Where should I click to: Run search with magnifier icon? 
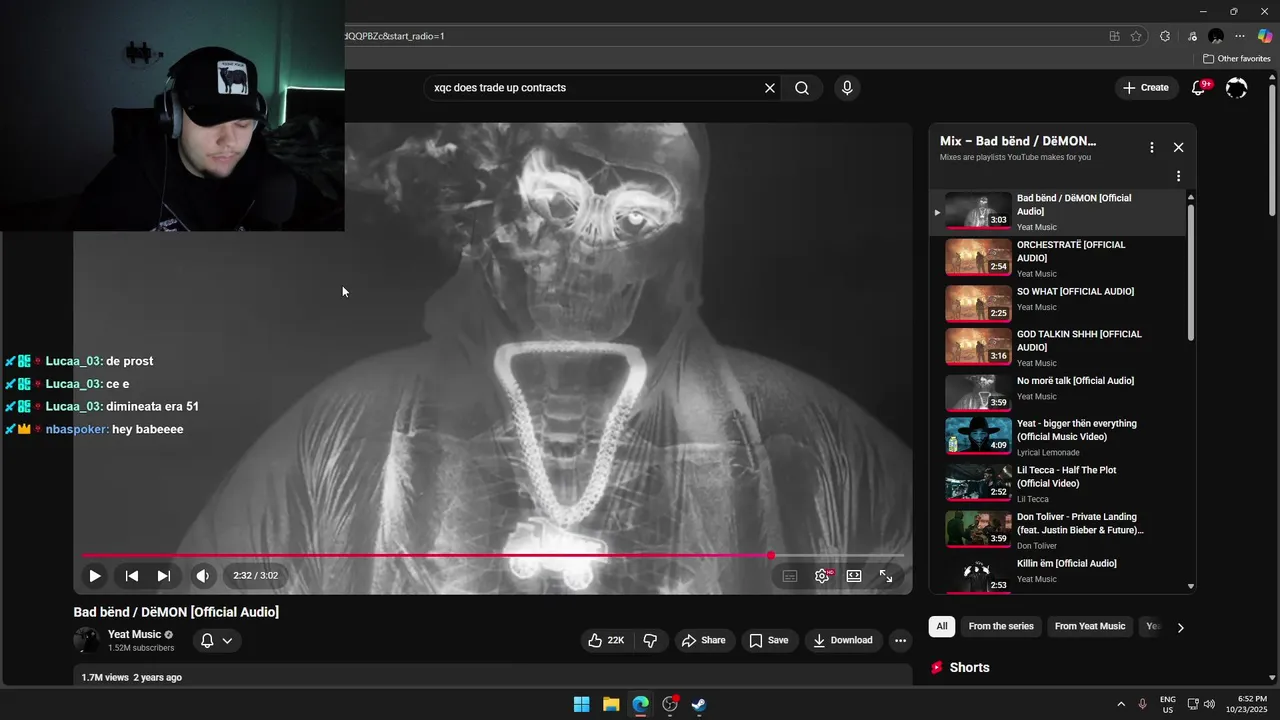[802, 88]
